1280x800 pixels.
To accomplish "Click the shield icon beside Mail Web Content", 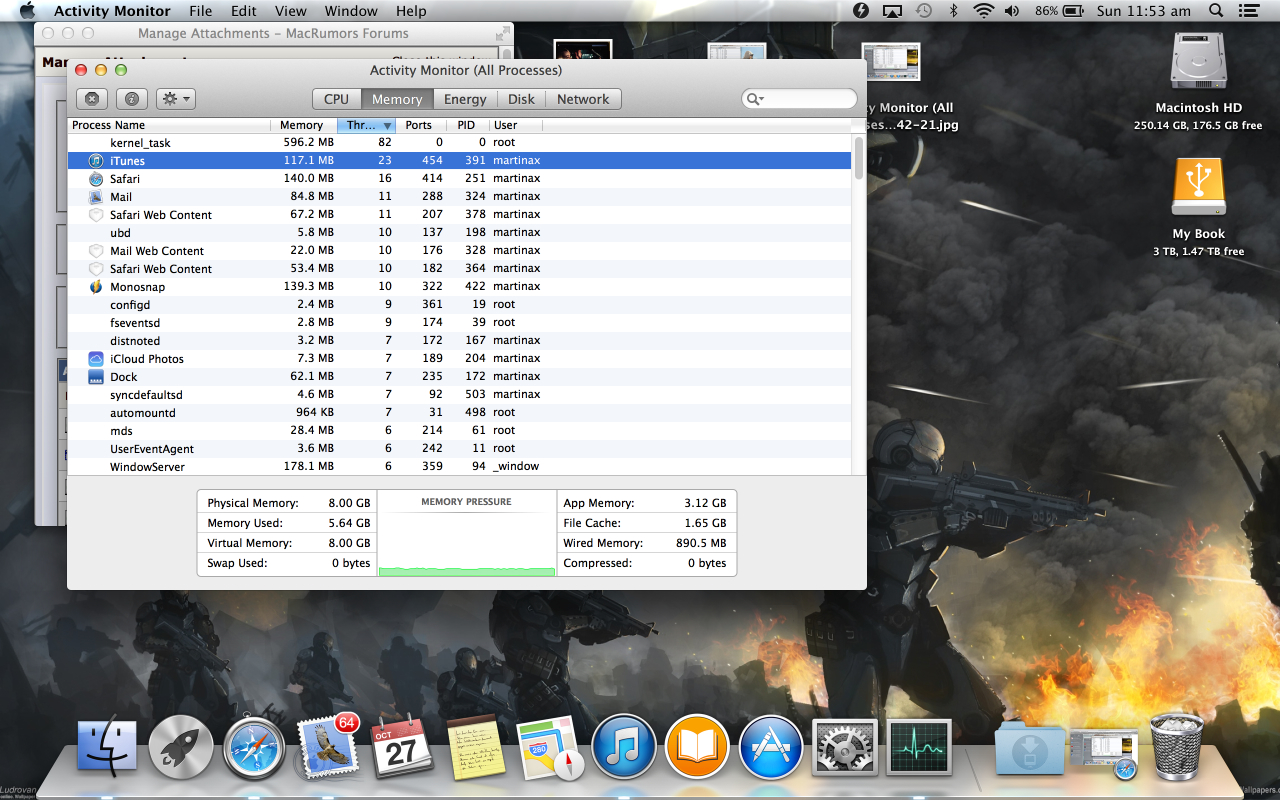I will point(96,251).
